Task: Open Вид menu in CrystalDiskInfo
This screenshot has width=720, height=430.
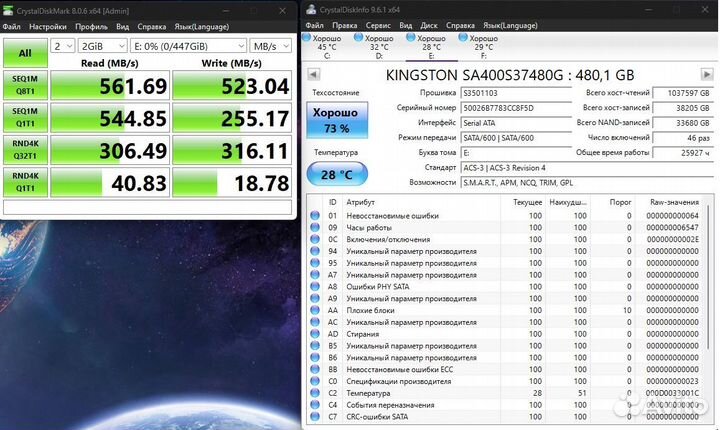Action: point(405,25)
